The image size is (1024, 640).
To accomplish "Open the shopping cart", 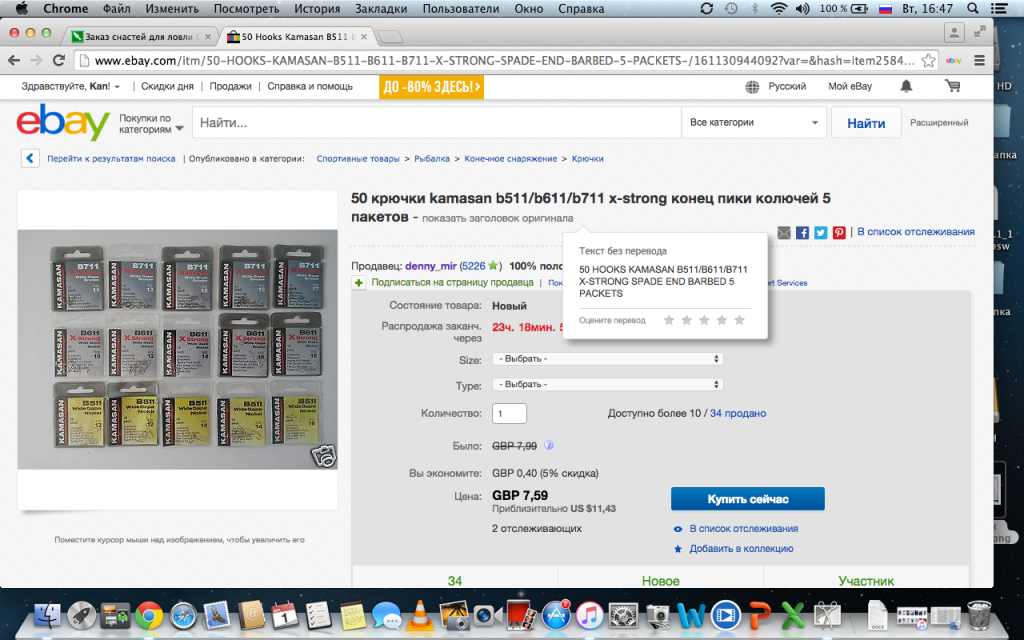I will coord(953,86).
